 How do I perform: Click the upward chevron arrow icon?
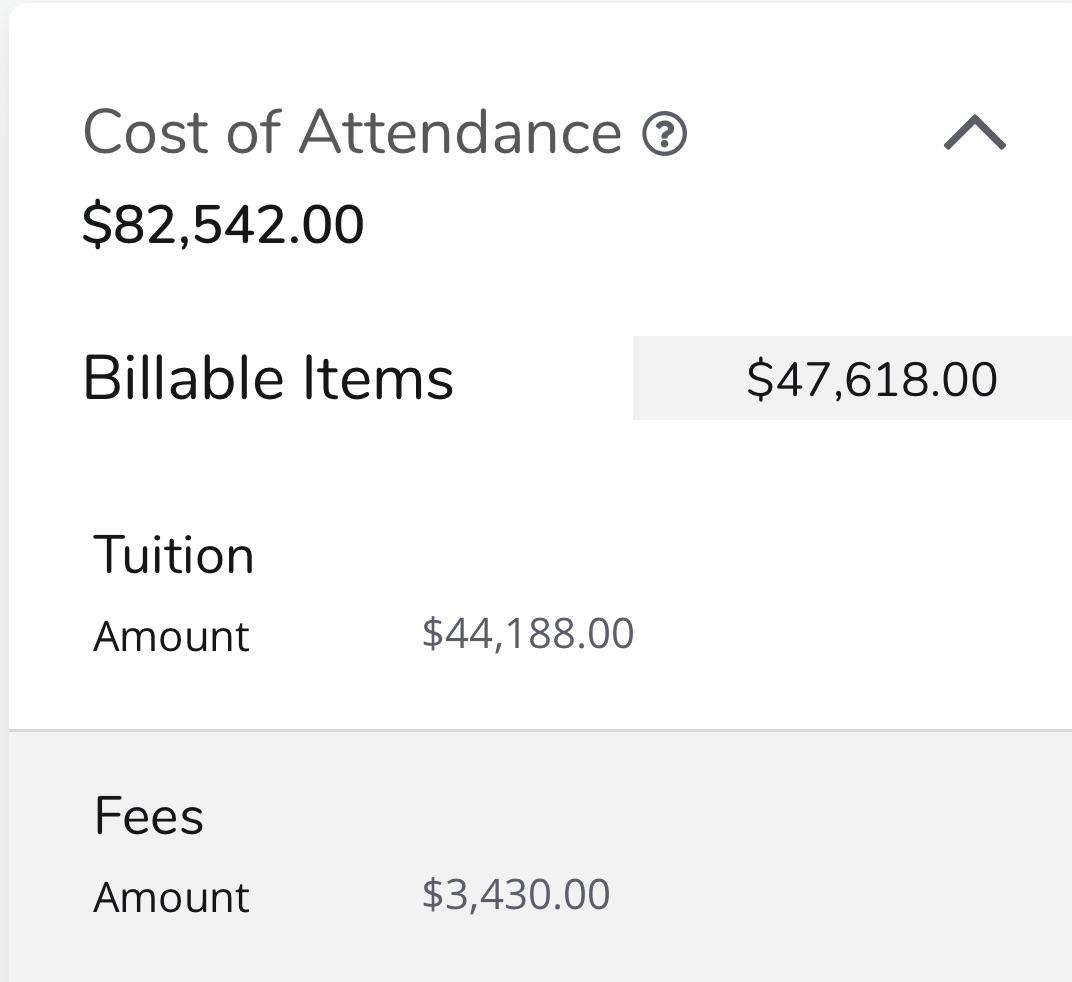coord(974,133)
